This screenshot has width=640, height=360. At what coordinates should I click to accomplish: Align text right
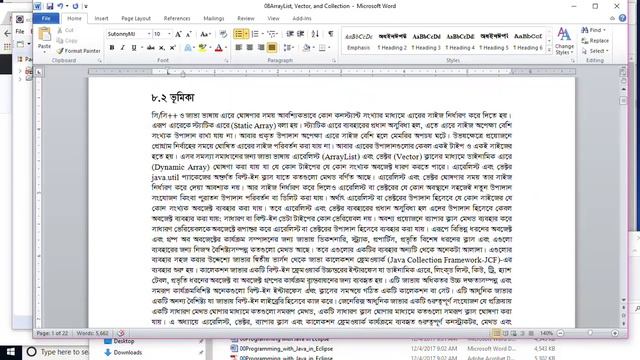click(260, 48)
